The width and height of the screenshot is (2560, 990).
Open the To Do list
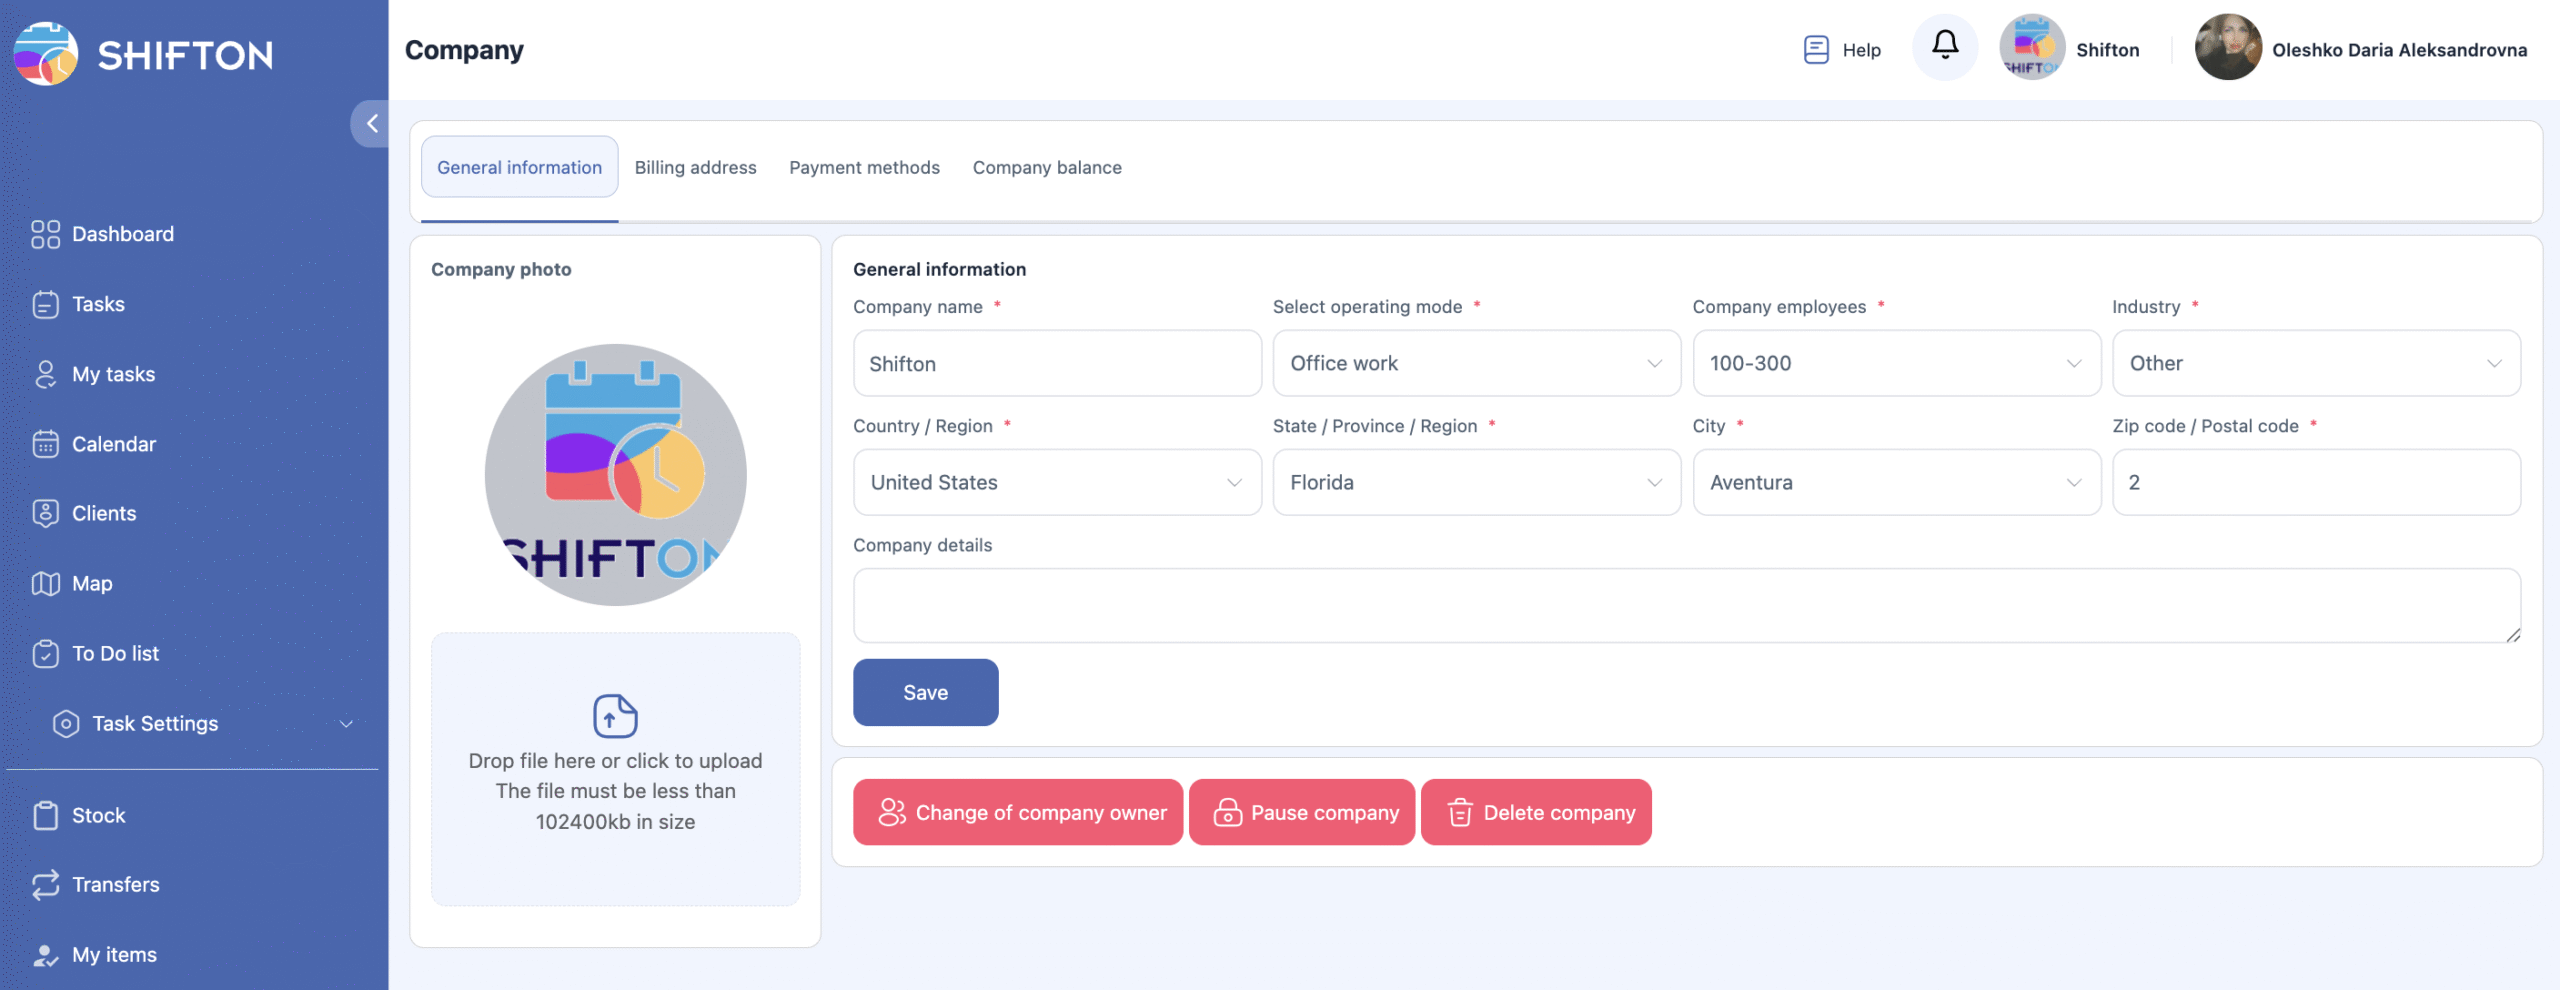(x=115, y=654)
